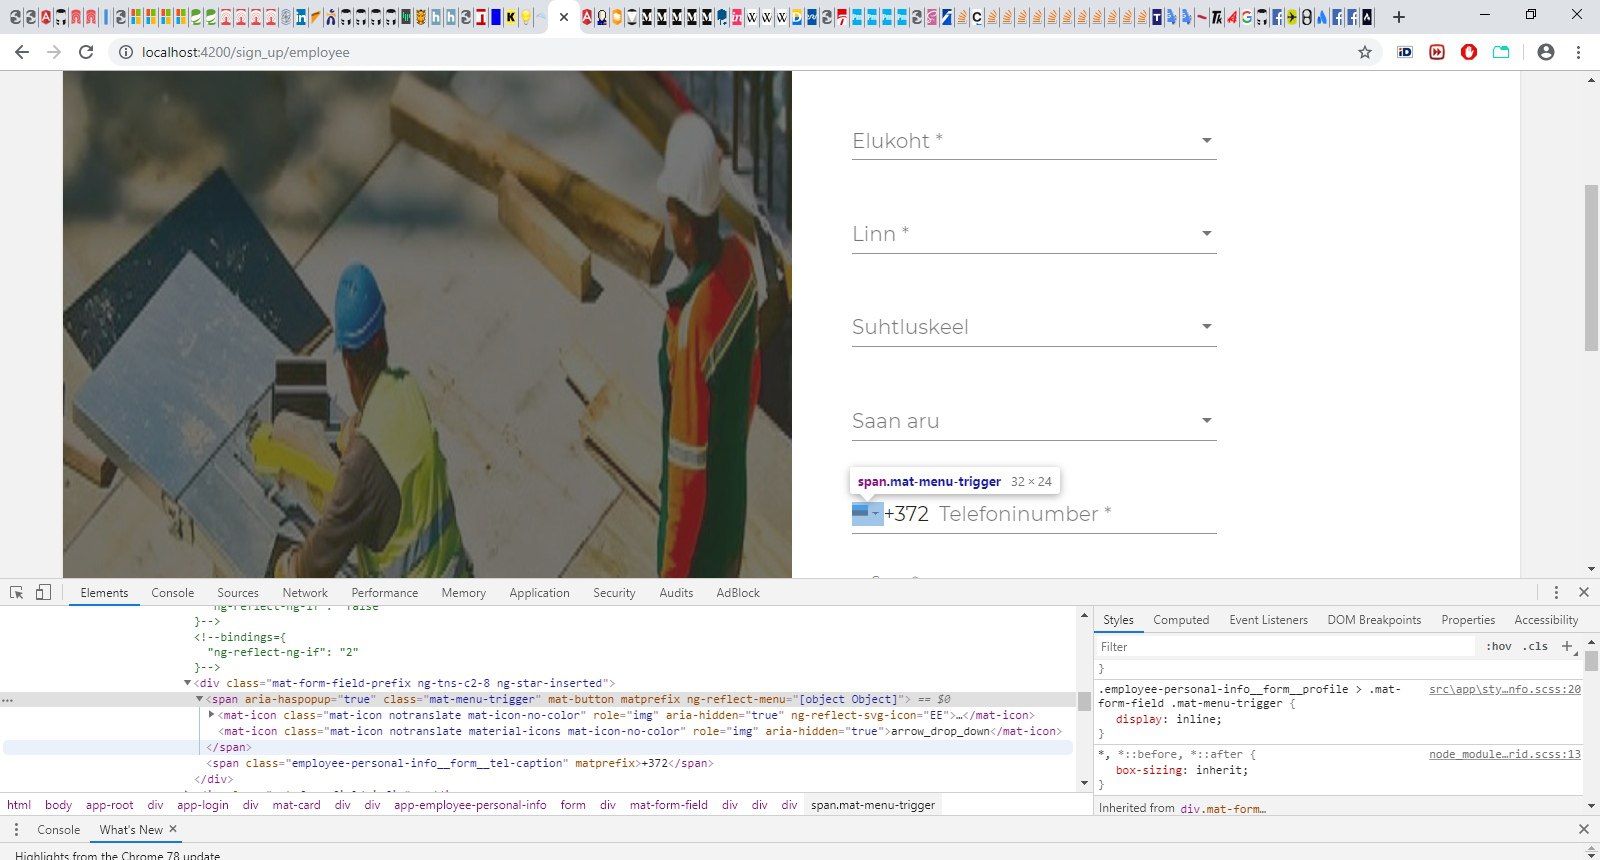Open the node_module scss:13 source link
The width and height of the screenshot is (1600, 860).
tap(1505, 754)
